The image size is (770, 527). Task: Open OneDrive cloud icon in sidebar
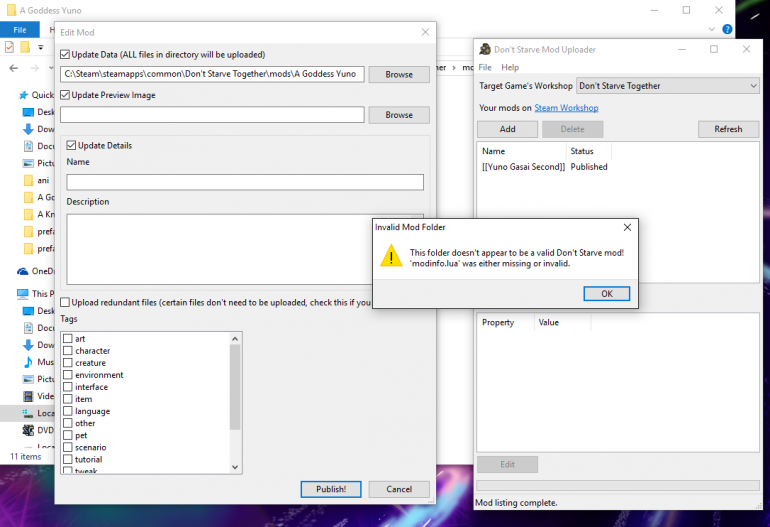23,271
